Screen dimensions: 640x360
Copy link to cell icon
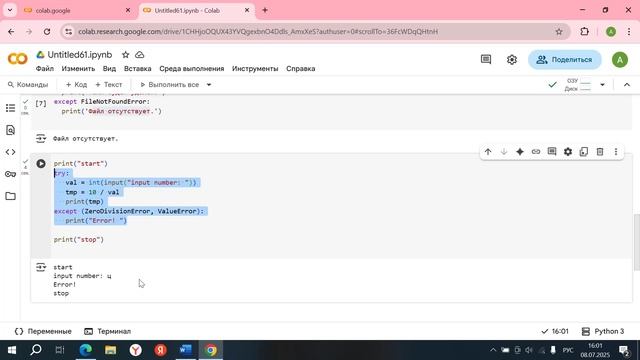pyautogui.click(x=536, y=152)
